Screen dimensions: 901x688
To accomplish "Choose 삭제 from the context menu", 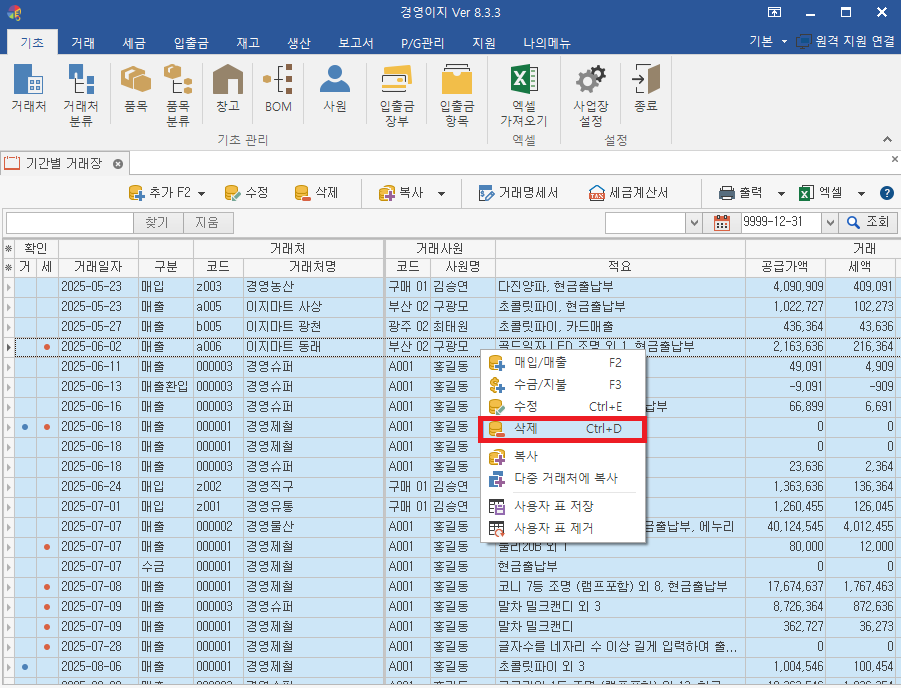I will pyautogui.click(x=561, y=429).
